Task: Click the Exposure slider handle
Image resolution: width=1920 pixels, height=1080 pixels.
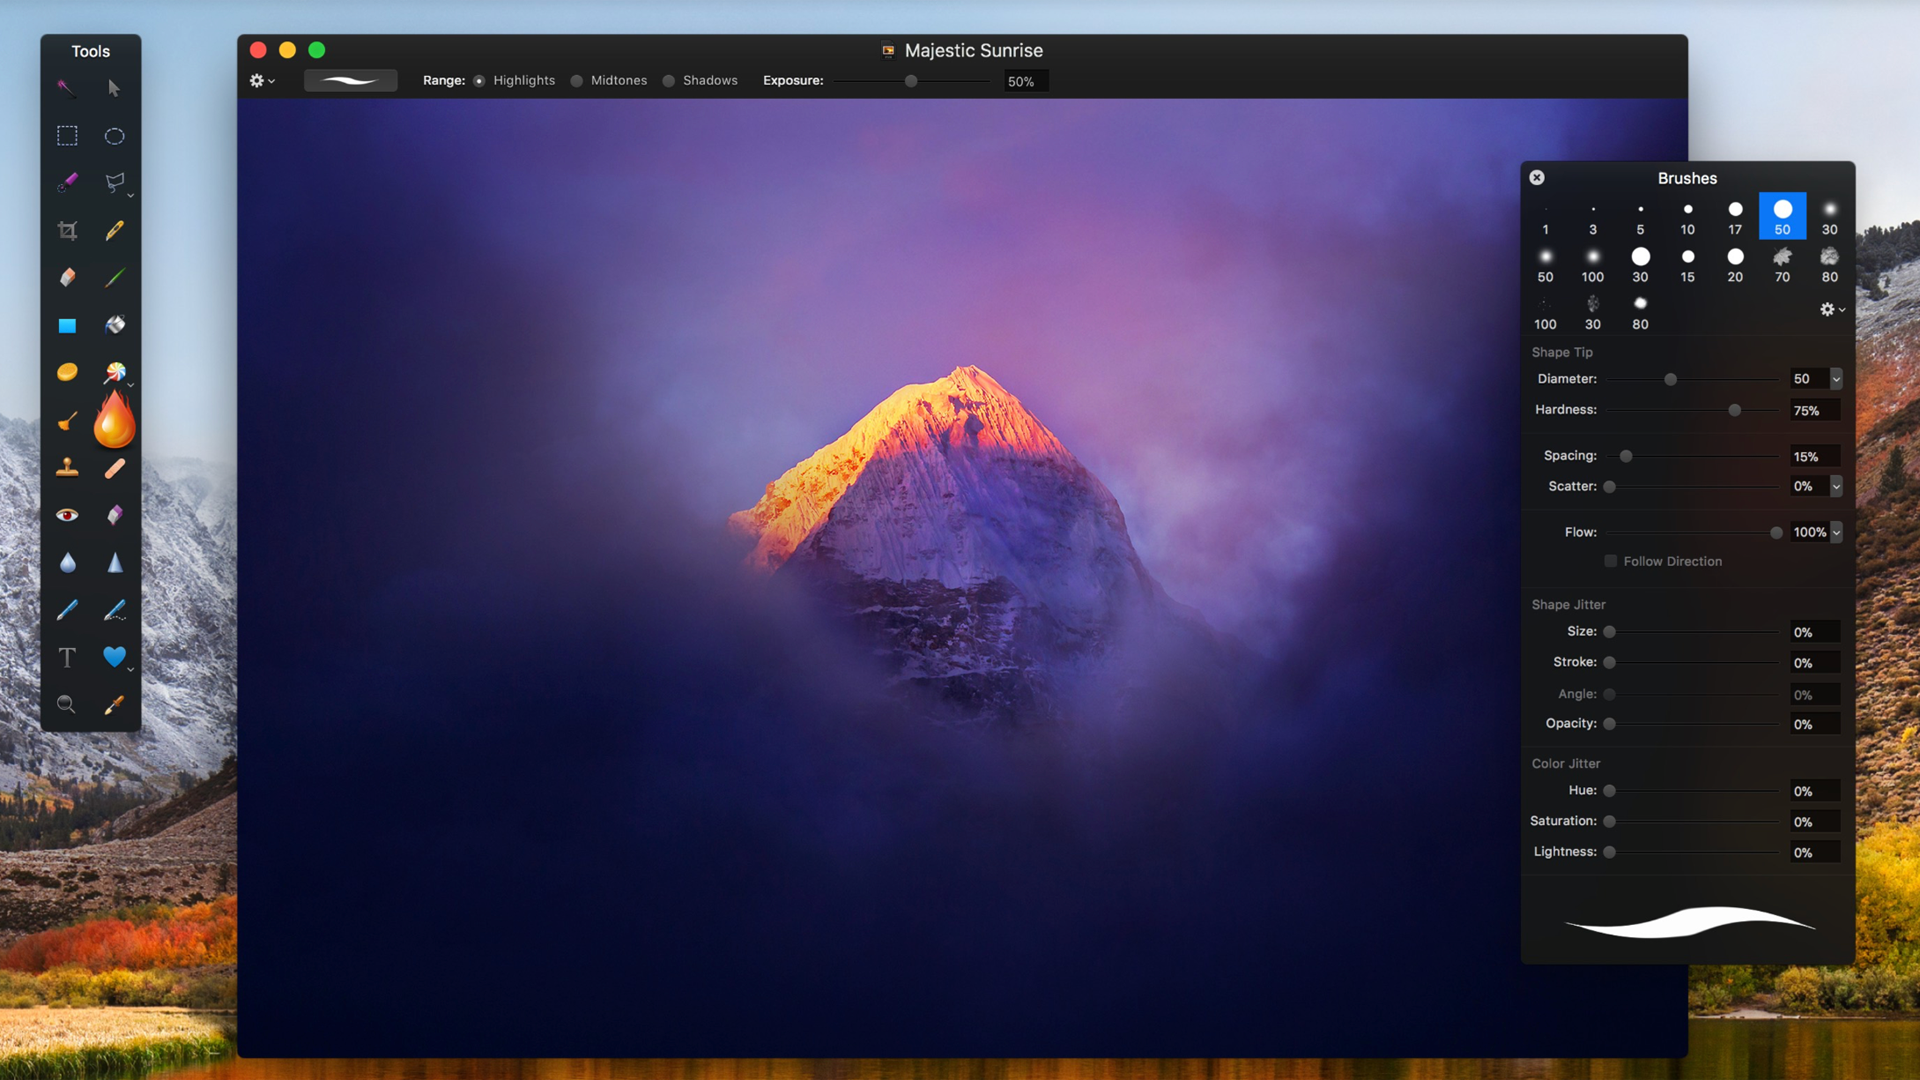Action: (911, 81)
